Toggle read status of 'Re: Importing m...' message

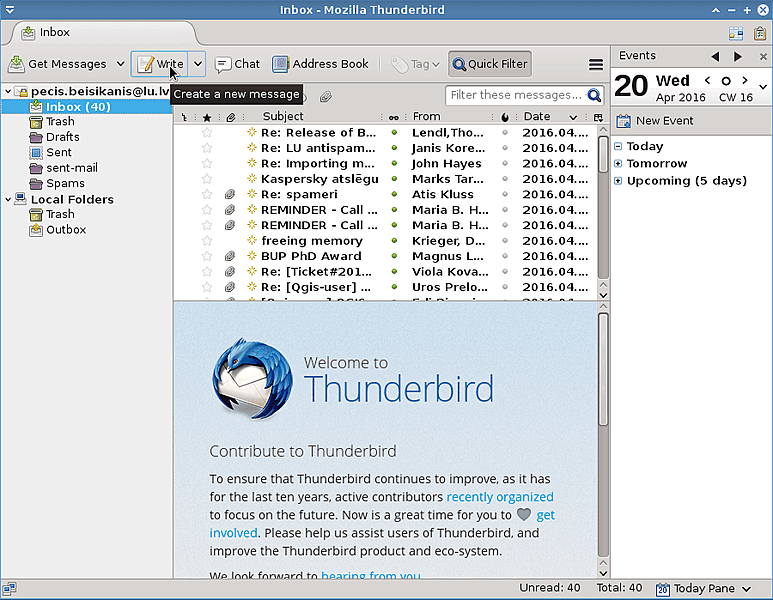click(x=394, y=163)
